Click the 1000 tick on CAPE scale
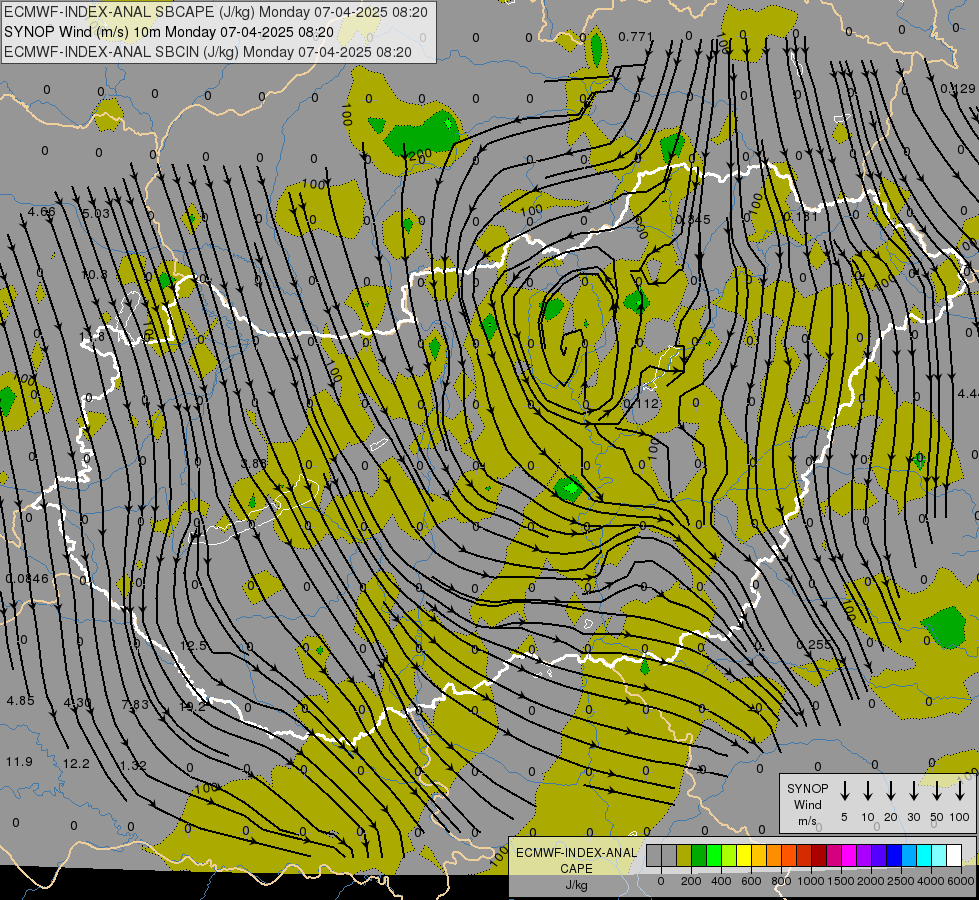This screenshot has height=900, width=979. [x=811, y=881]
